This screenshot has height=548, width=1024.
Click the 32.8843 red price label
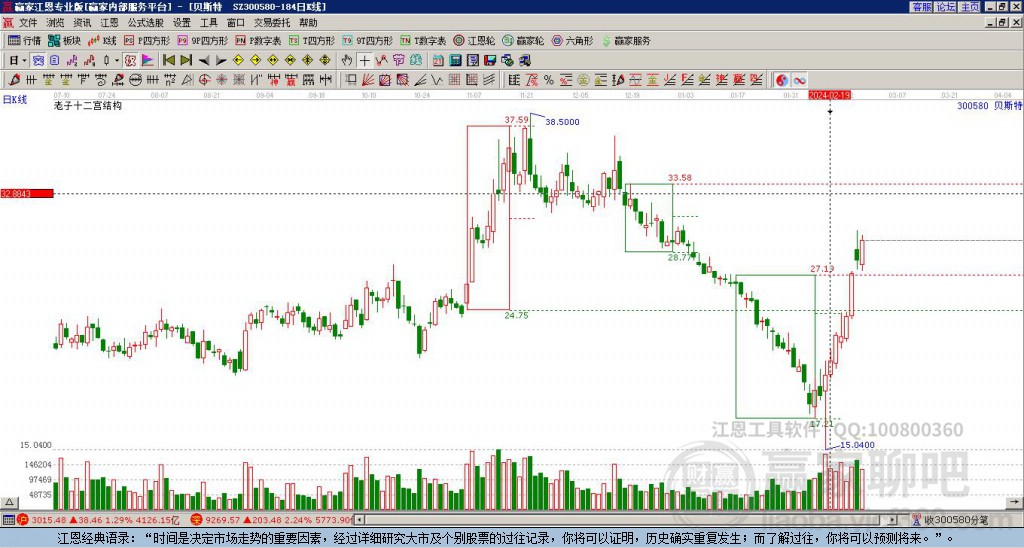tap(27, 193)
